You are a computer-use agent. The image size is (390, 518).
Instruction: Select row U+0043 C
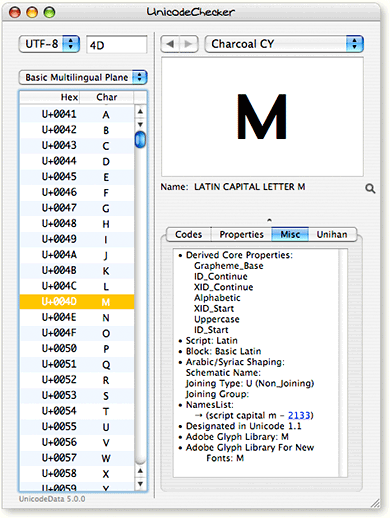pos(77,145)
